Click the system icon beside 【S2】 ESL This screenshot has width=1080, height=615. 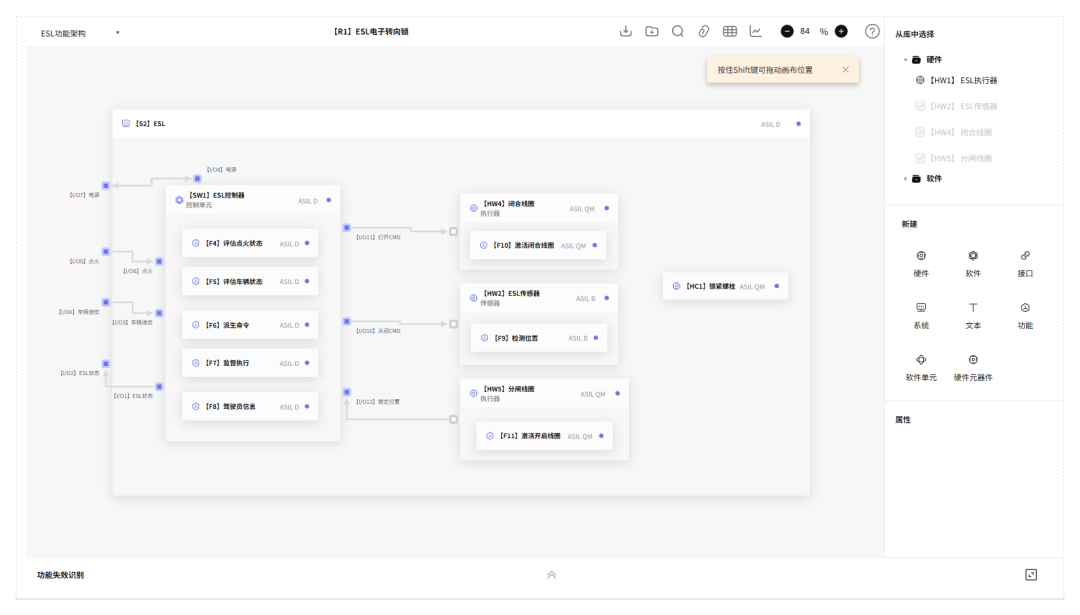[x=126, y=123]
